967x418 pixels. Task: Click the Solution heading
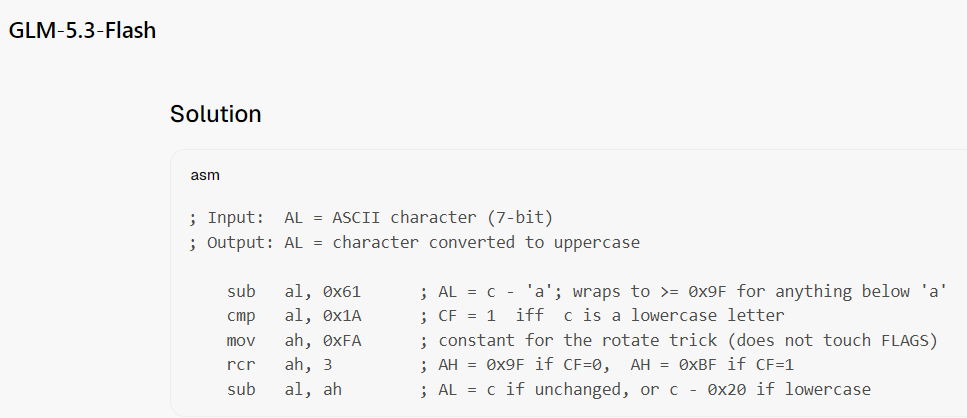point(216,114)
